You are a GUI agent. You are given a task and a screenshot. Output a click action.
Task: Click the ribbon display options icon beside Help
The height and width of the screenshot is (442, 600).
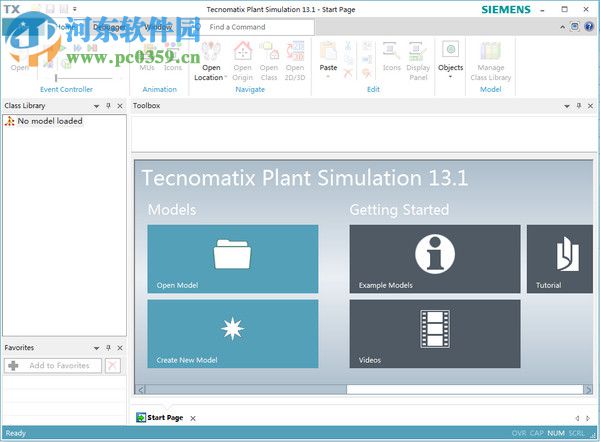coord(574,26)
